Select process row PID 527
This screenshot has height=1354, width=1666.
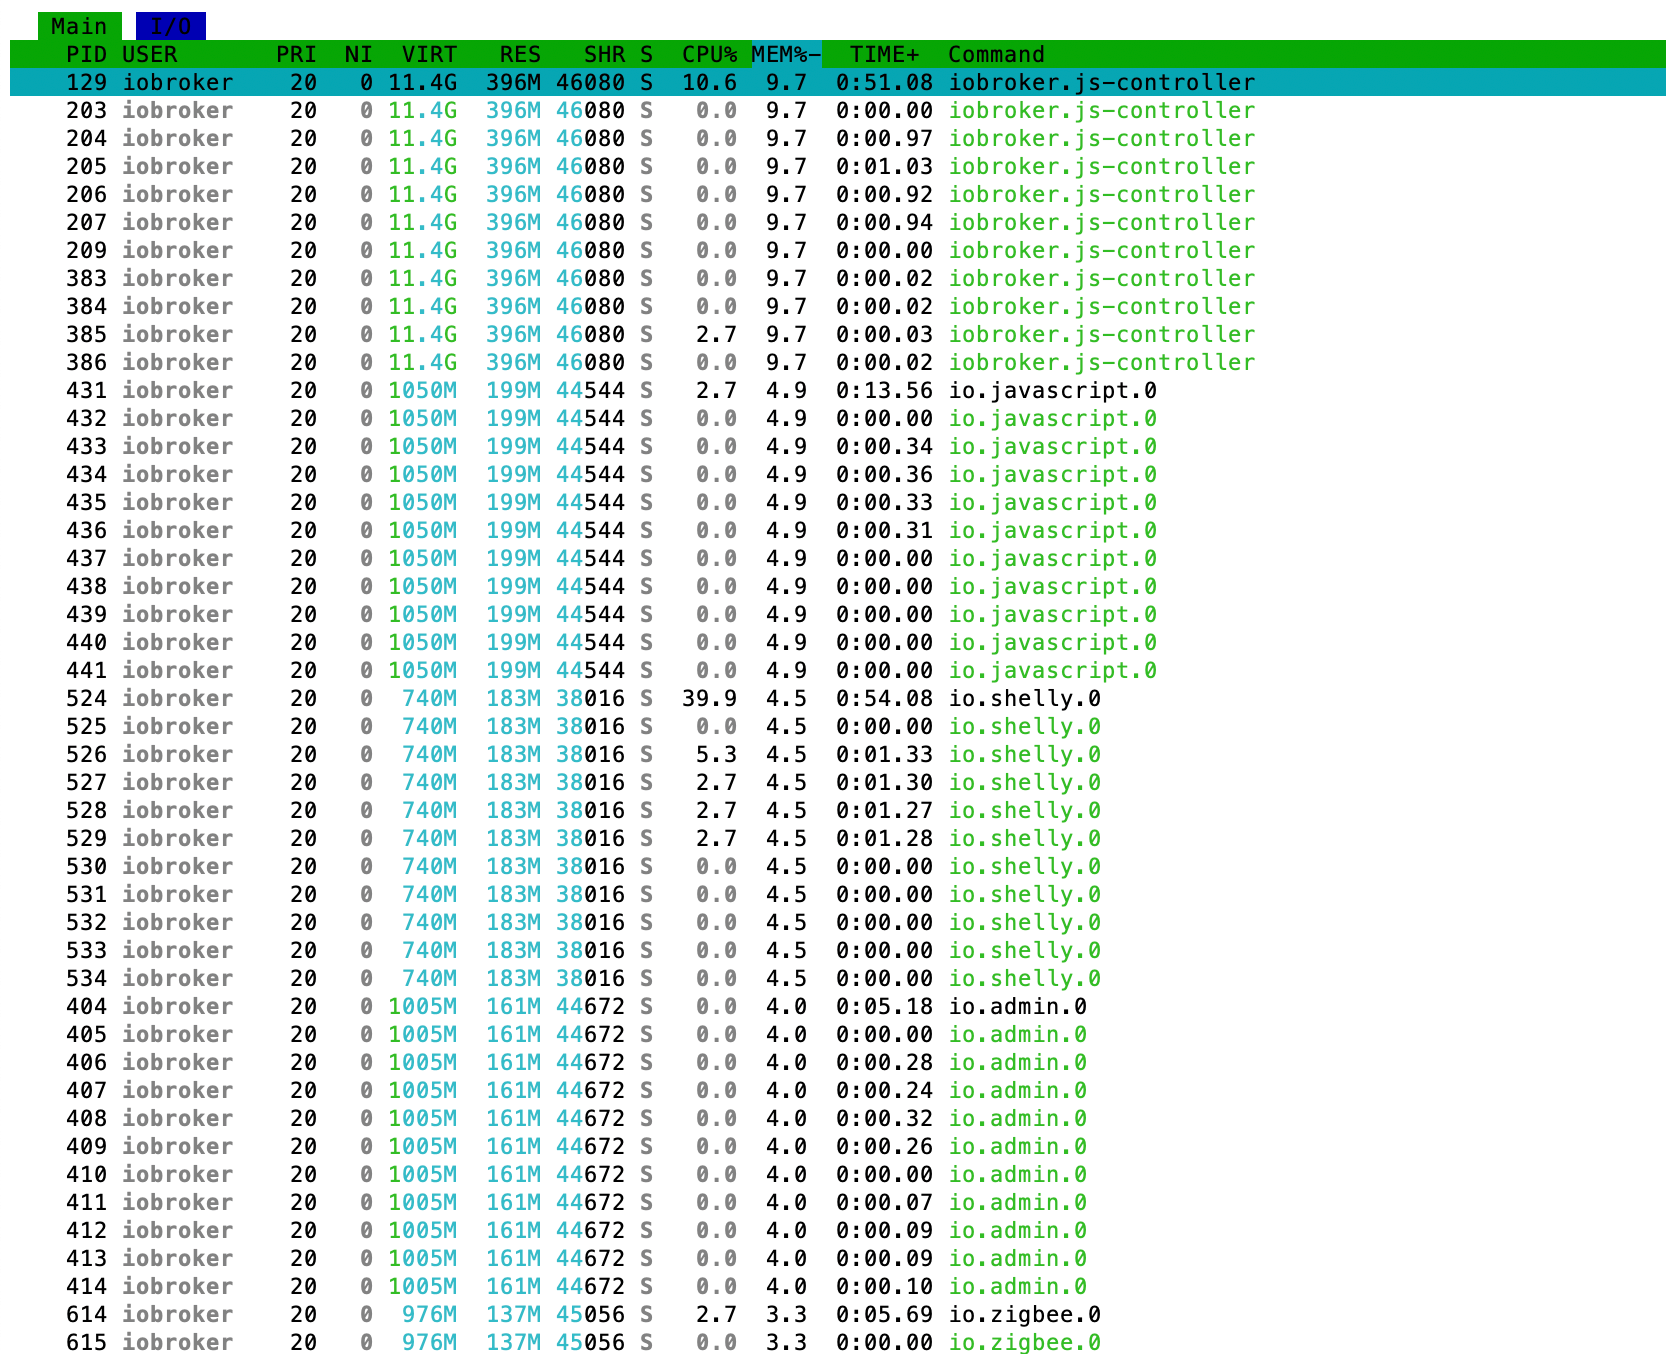(x=838, y=782)
